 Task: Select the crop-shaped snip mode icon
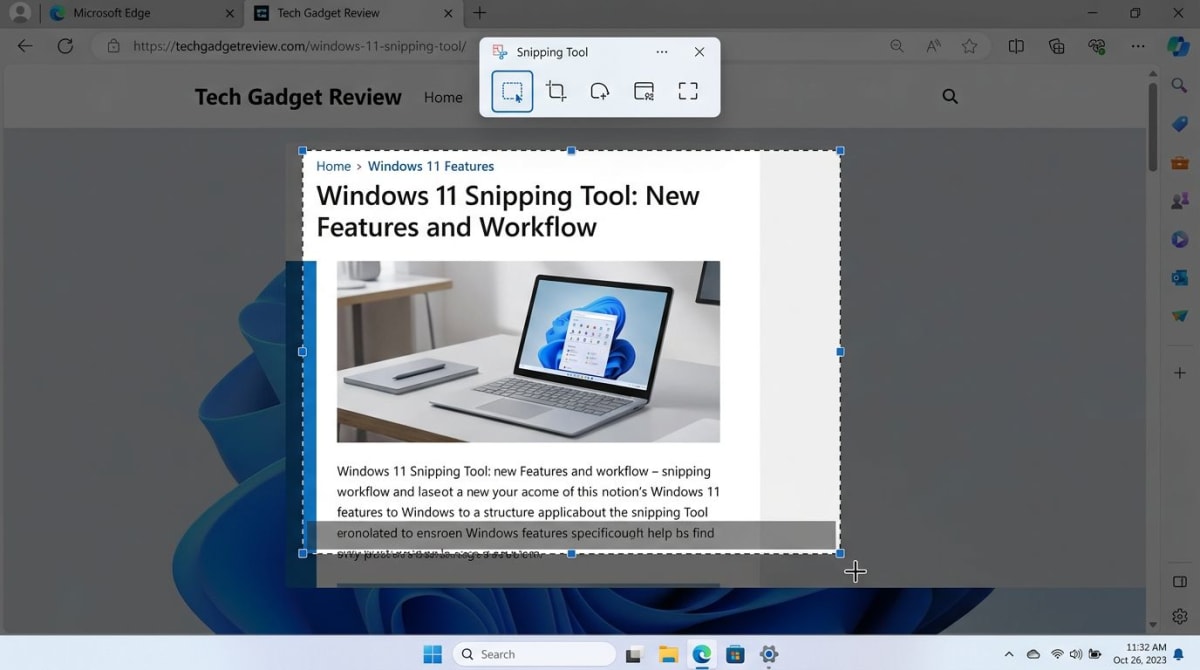[556, 91]
